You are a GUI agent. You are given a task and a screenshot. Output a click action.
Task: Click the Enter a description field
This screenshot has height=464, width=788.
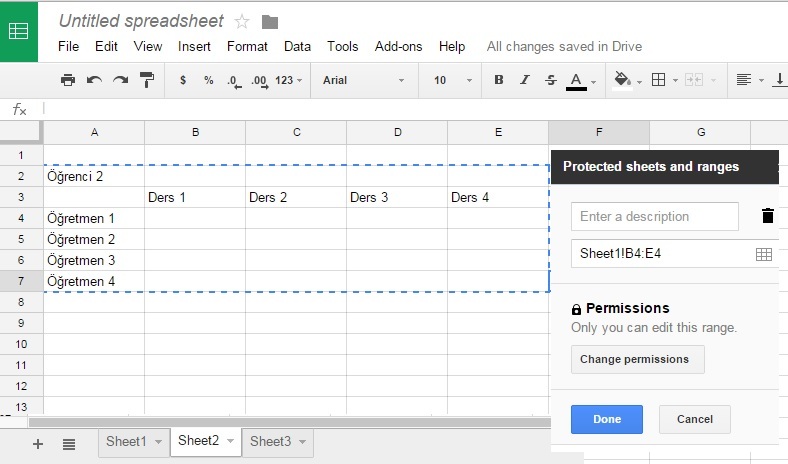click(x=654, y=217)
